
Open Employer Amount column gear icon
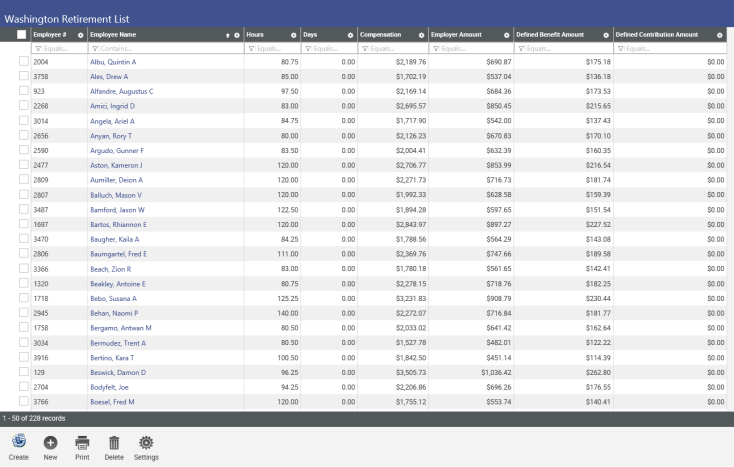pyautogui.click(x=507, y=35)
